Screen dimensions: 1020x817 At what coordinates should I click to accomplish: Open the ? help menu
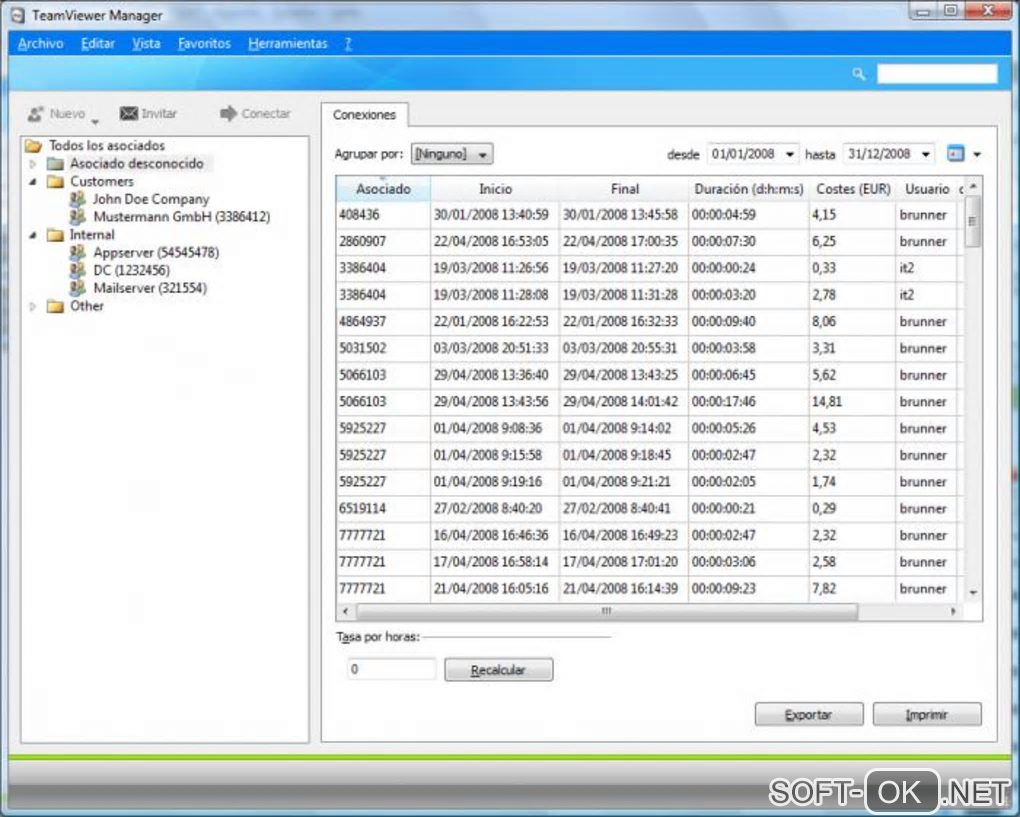tap(348, 44)
